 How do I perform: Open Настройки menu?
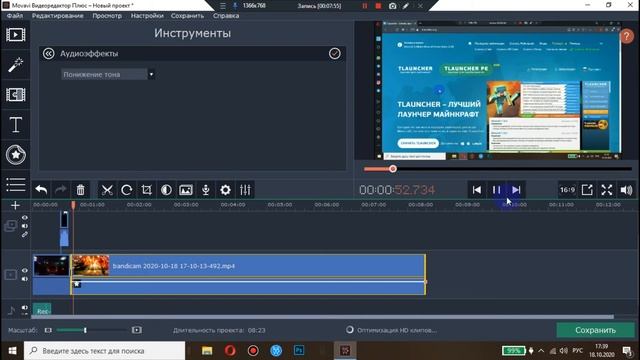(x=147, y=16)
